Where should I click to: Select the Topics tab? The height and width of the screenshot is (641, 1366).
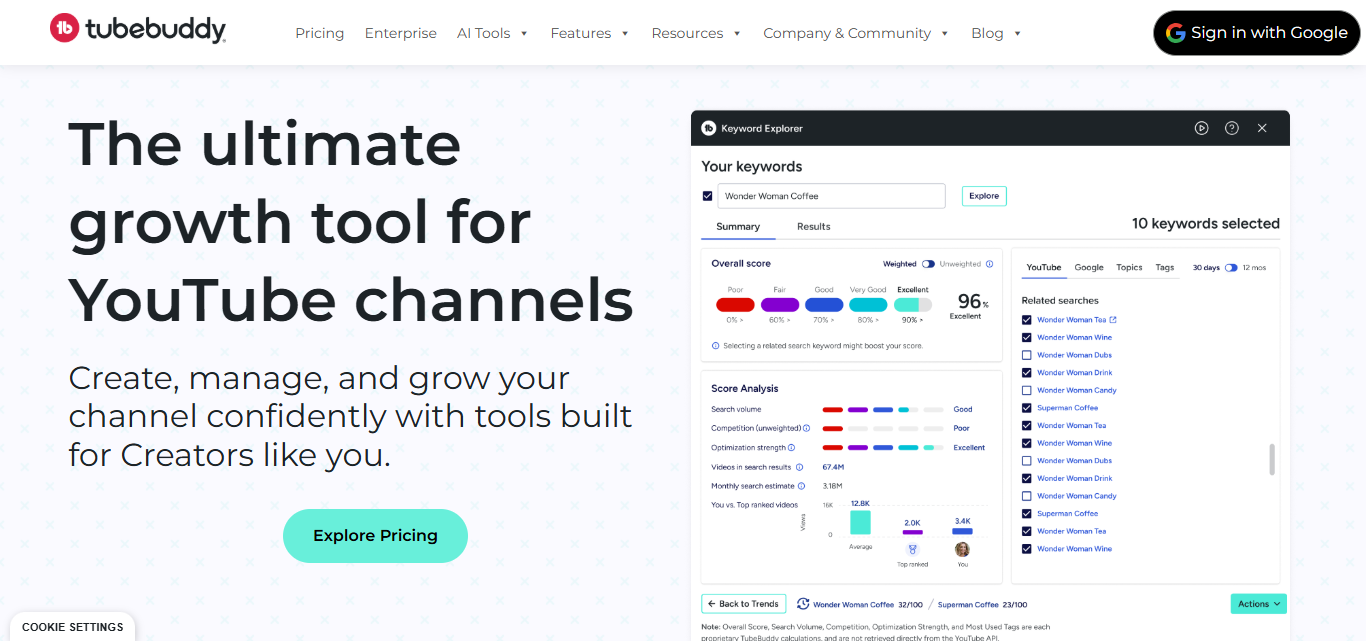1129,267
